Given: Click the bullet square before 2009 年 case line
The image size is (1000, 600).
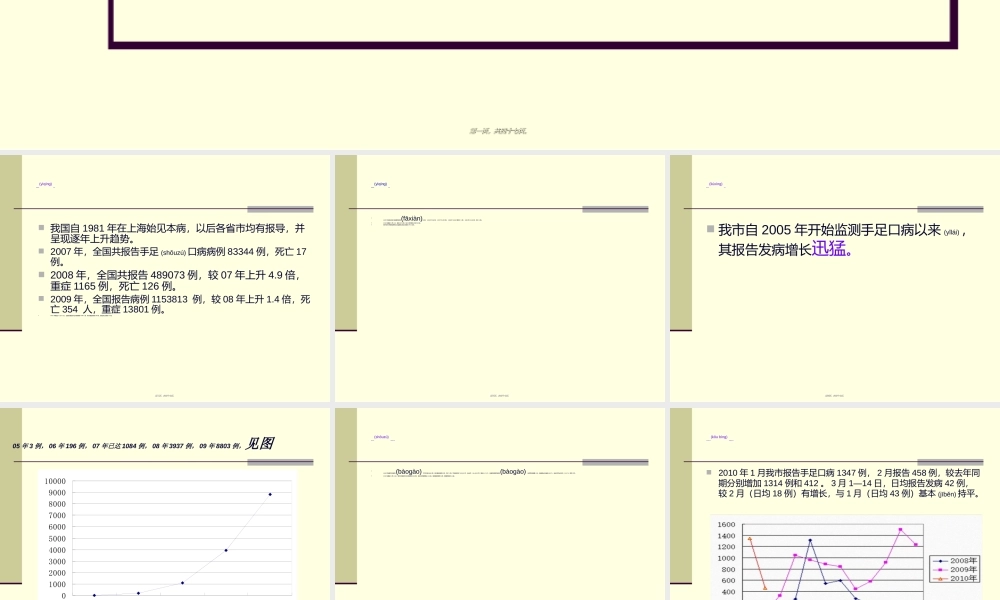Looking at the screenshot, I should (40, 299).
